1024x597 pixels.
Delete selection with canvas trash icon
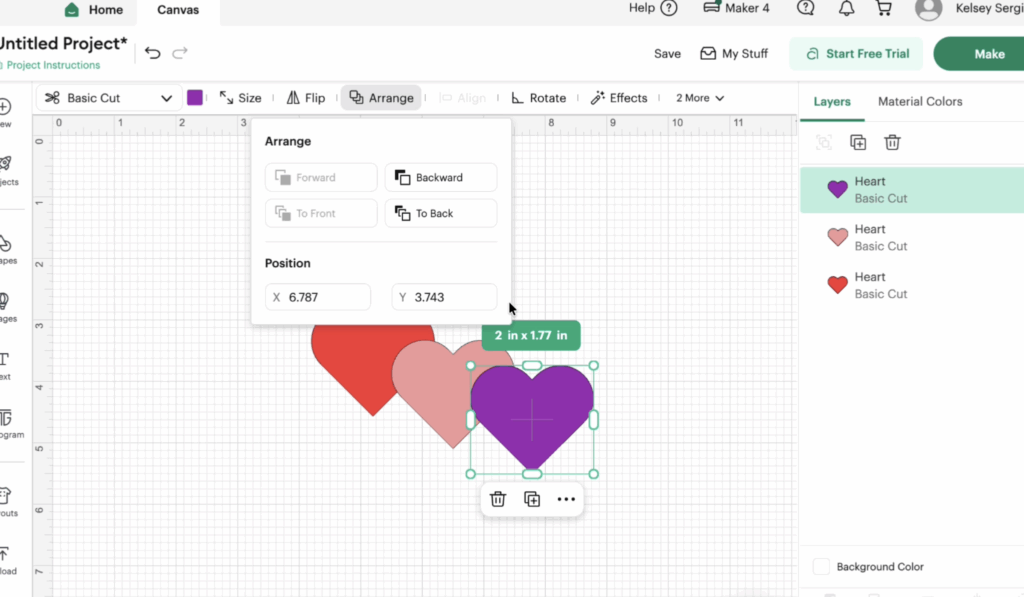498,500
